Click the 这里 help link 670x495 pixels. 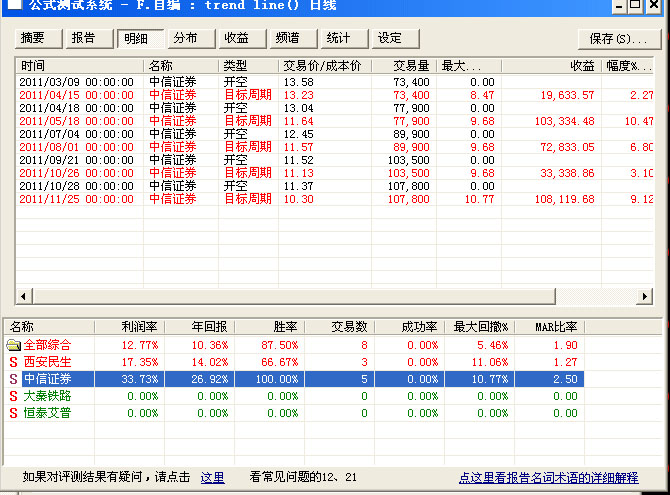tap(212, 477)
